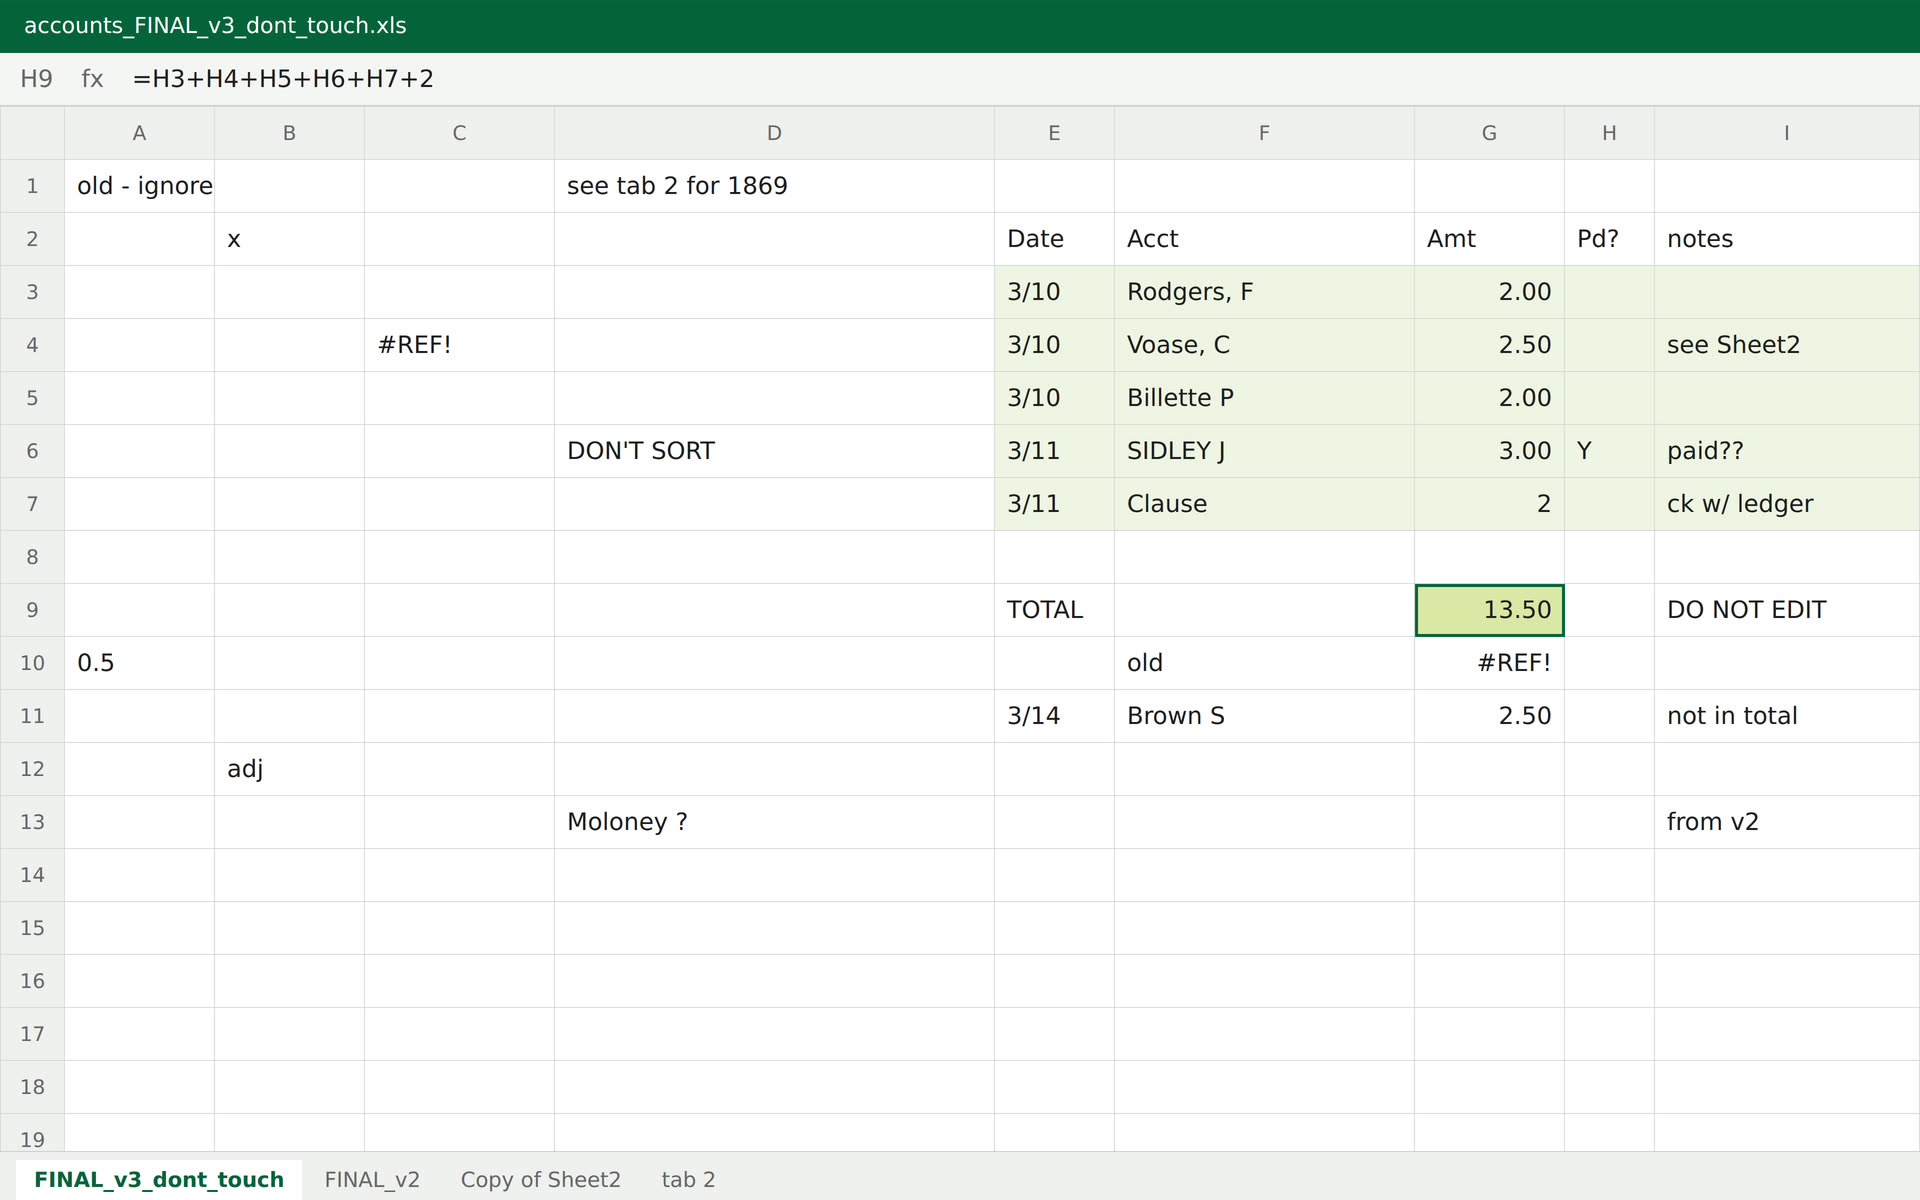
Task: Click the 'Amt' header cell
Action: pos(1489,239)
